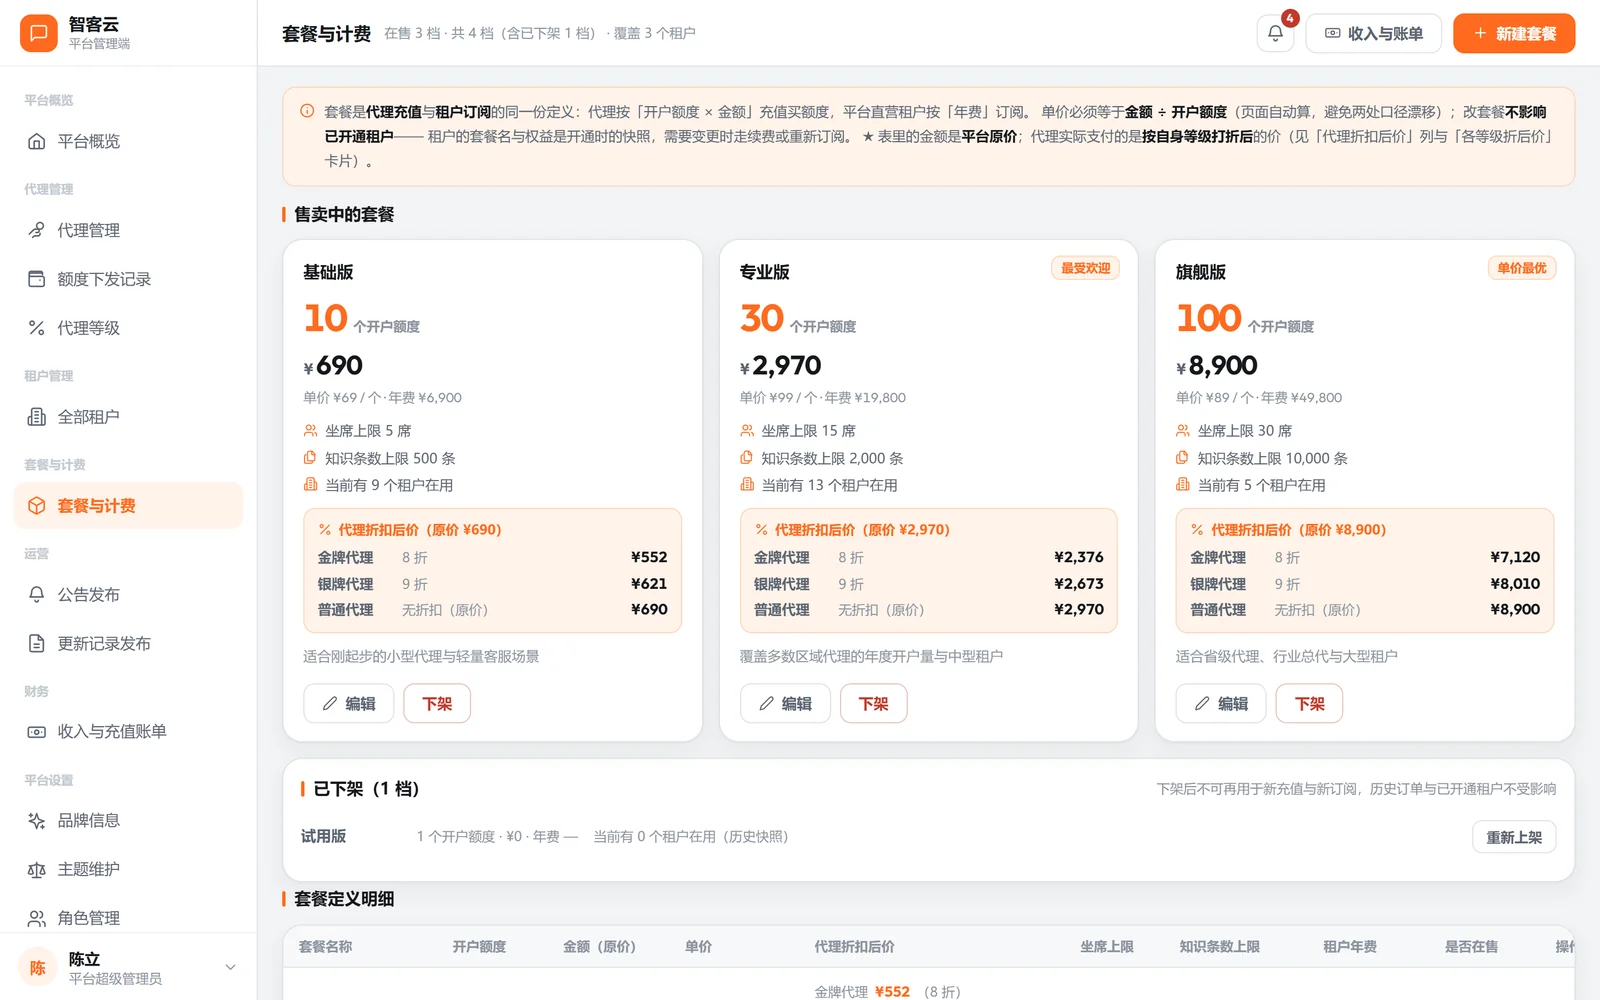Screen dimensions: 1600x1000
Task: Click 新建套餐 button
Action: (x=1514, y=33)
